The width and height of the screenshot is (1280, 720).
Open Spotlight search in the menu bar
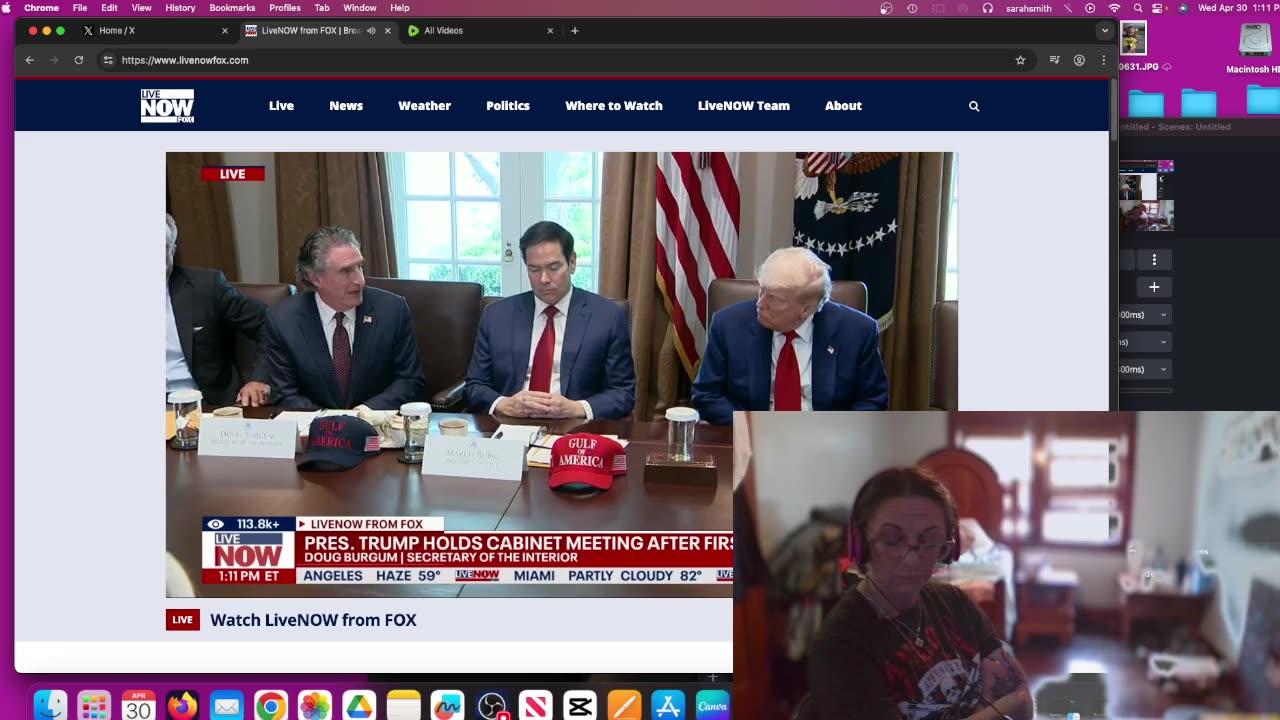pos(1138,8)
